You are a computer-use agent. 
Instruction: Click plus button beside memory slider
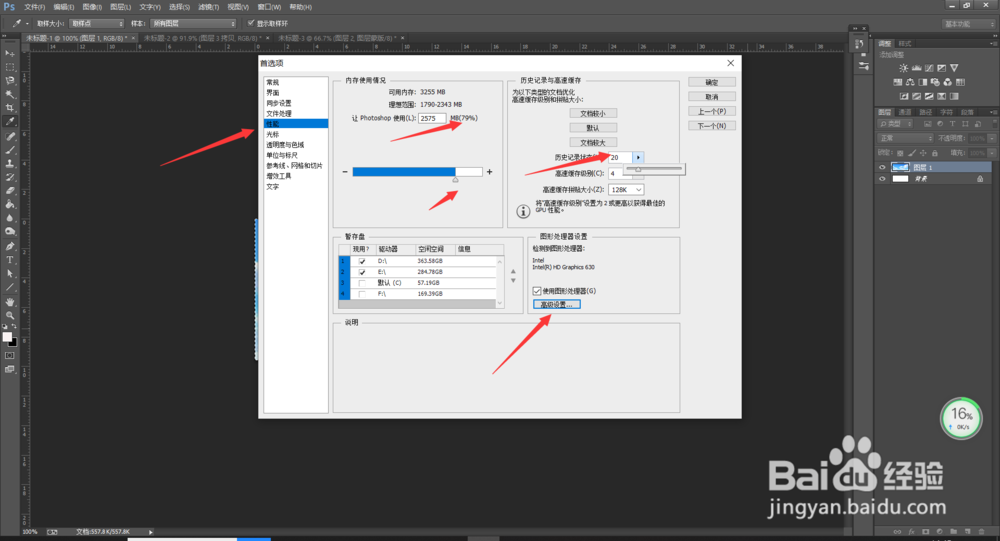point(490,172)
